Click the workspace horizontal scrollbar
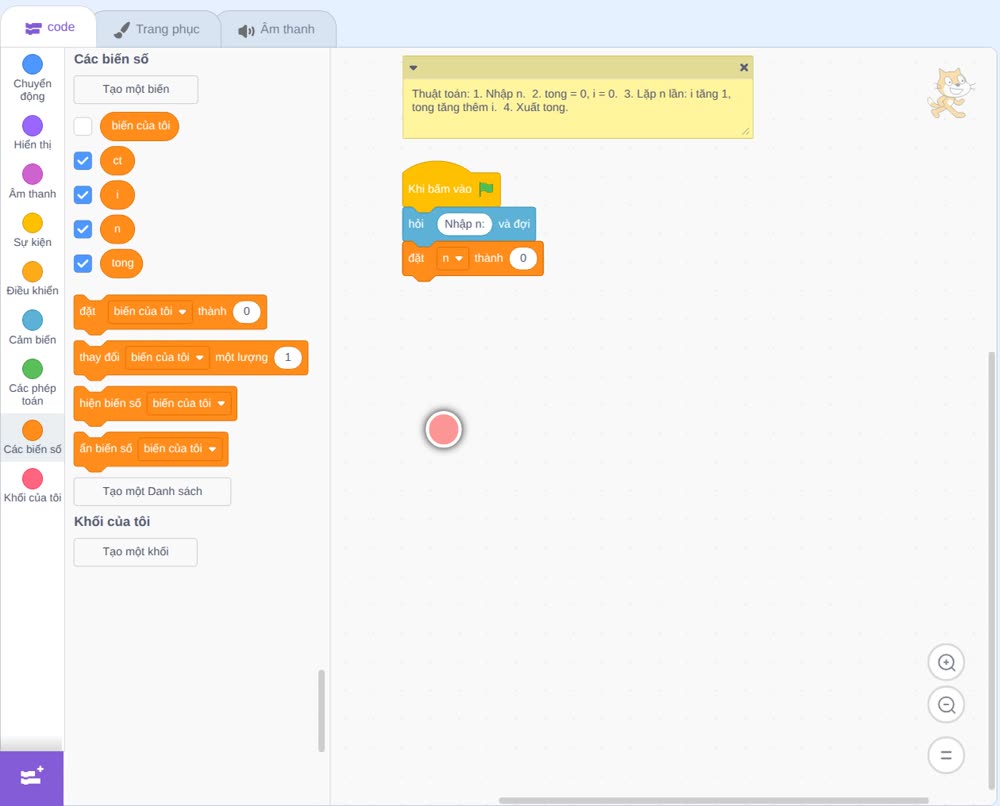 click(x=713, y=800)
